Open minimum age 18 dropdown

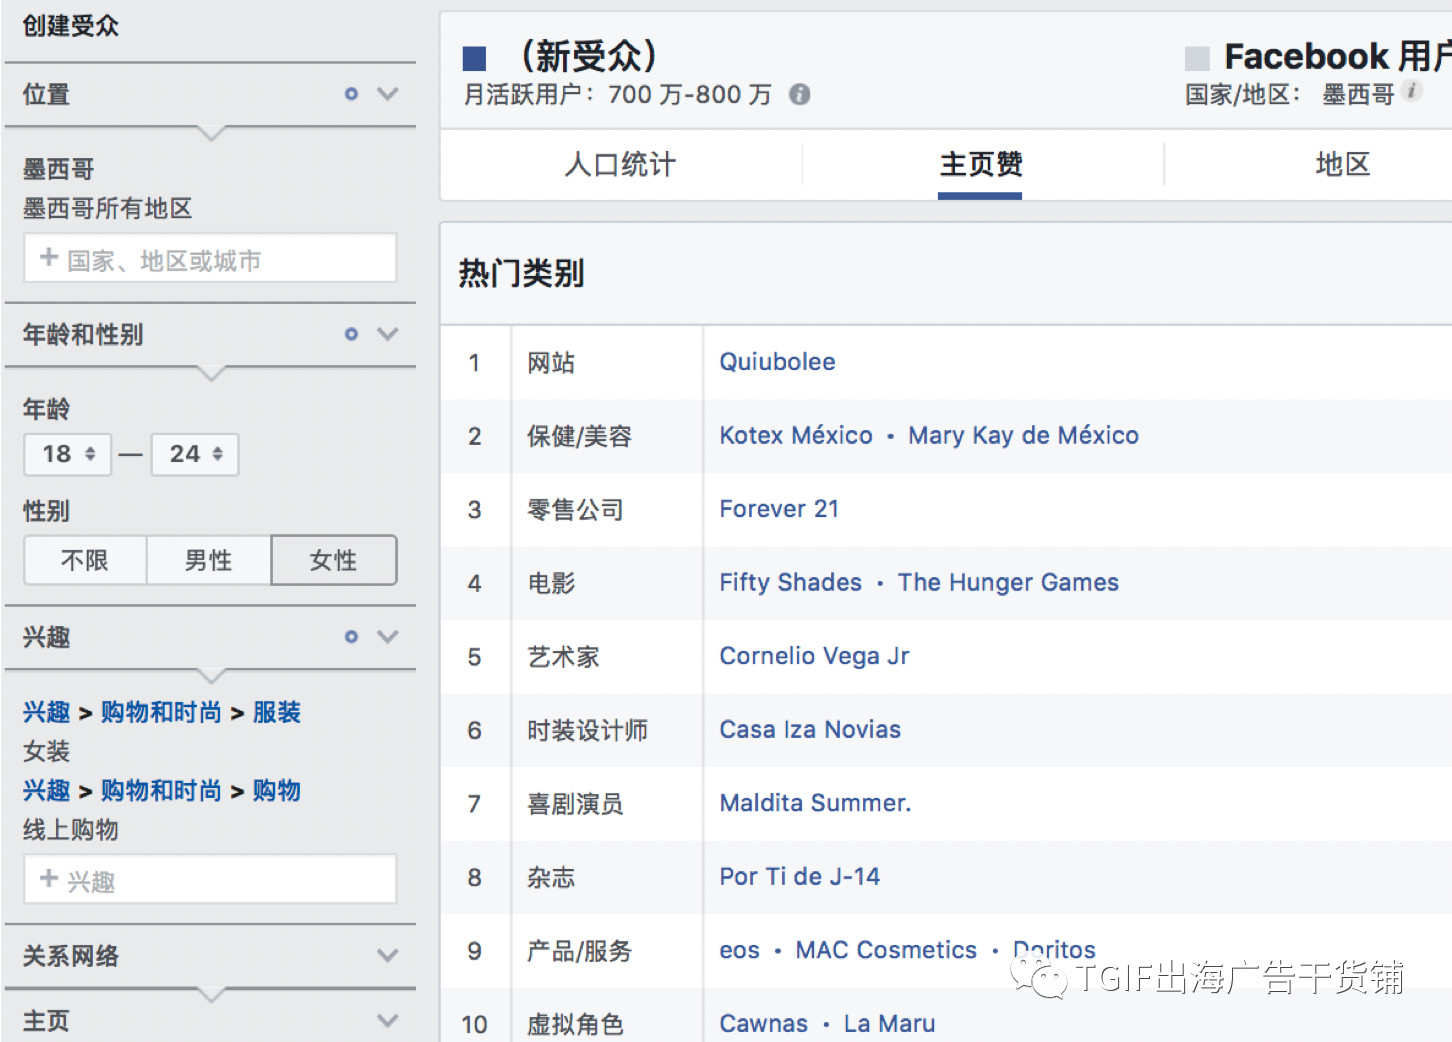click(68, 454)
